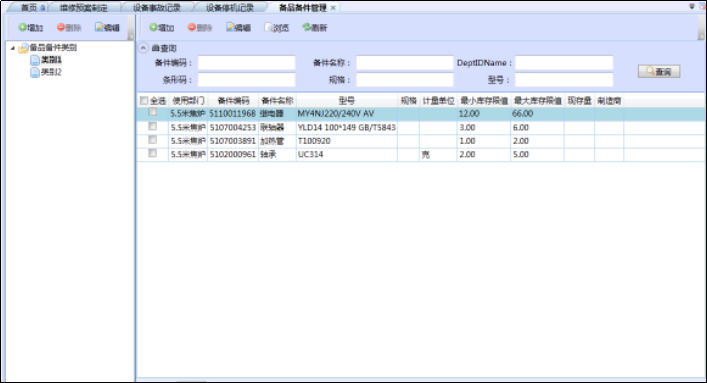Sort by the 最大库存限值 column header
Image resolution: width=707 pixels, height=383 pixels.
click(537, 101)
